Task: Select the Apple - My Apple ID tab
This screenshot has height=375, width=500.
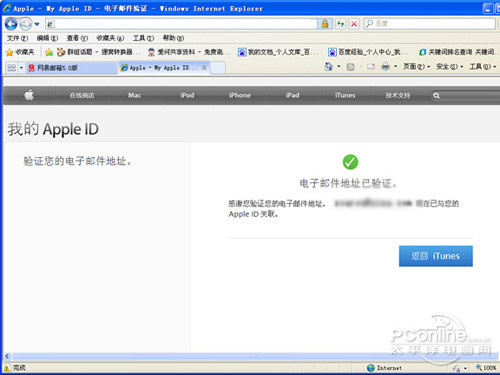Action: 160,68
